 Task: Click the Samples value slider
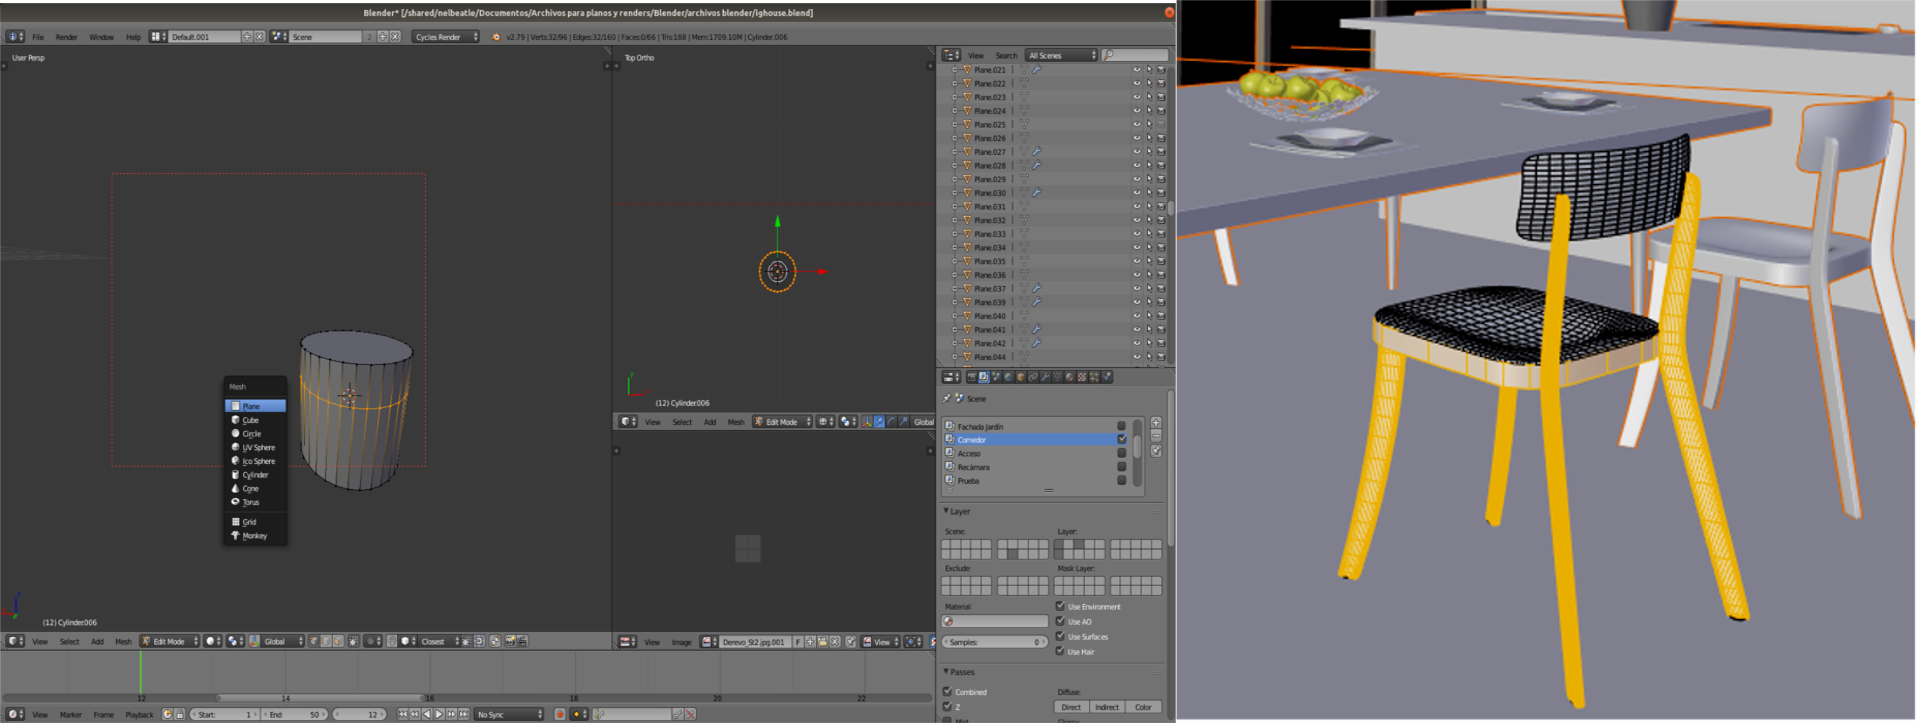(x=994, y=642)
